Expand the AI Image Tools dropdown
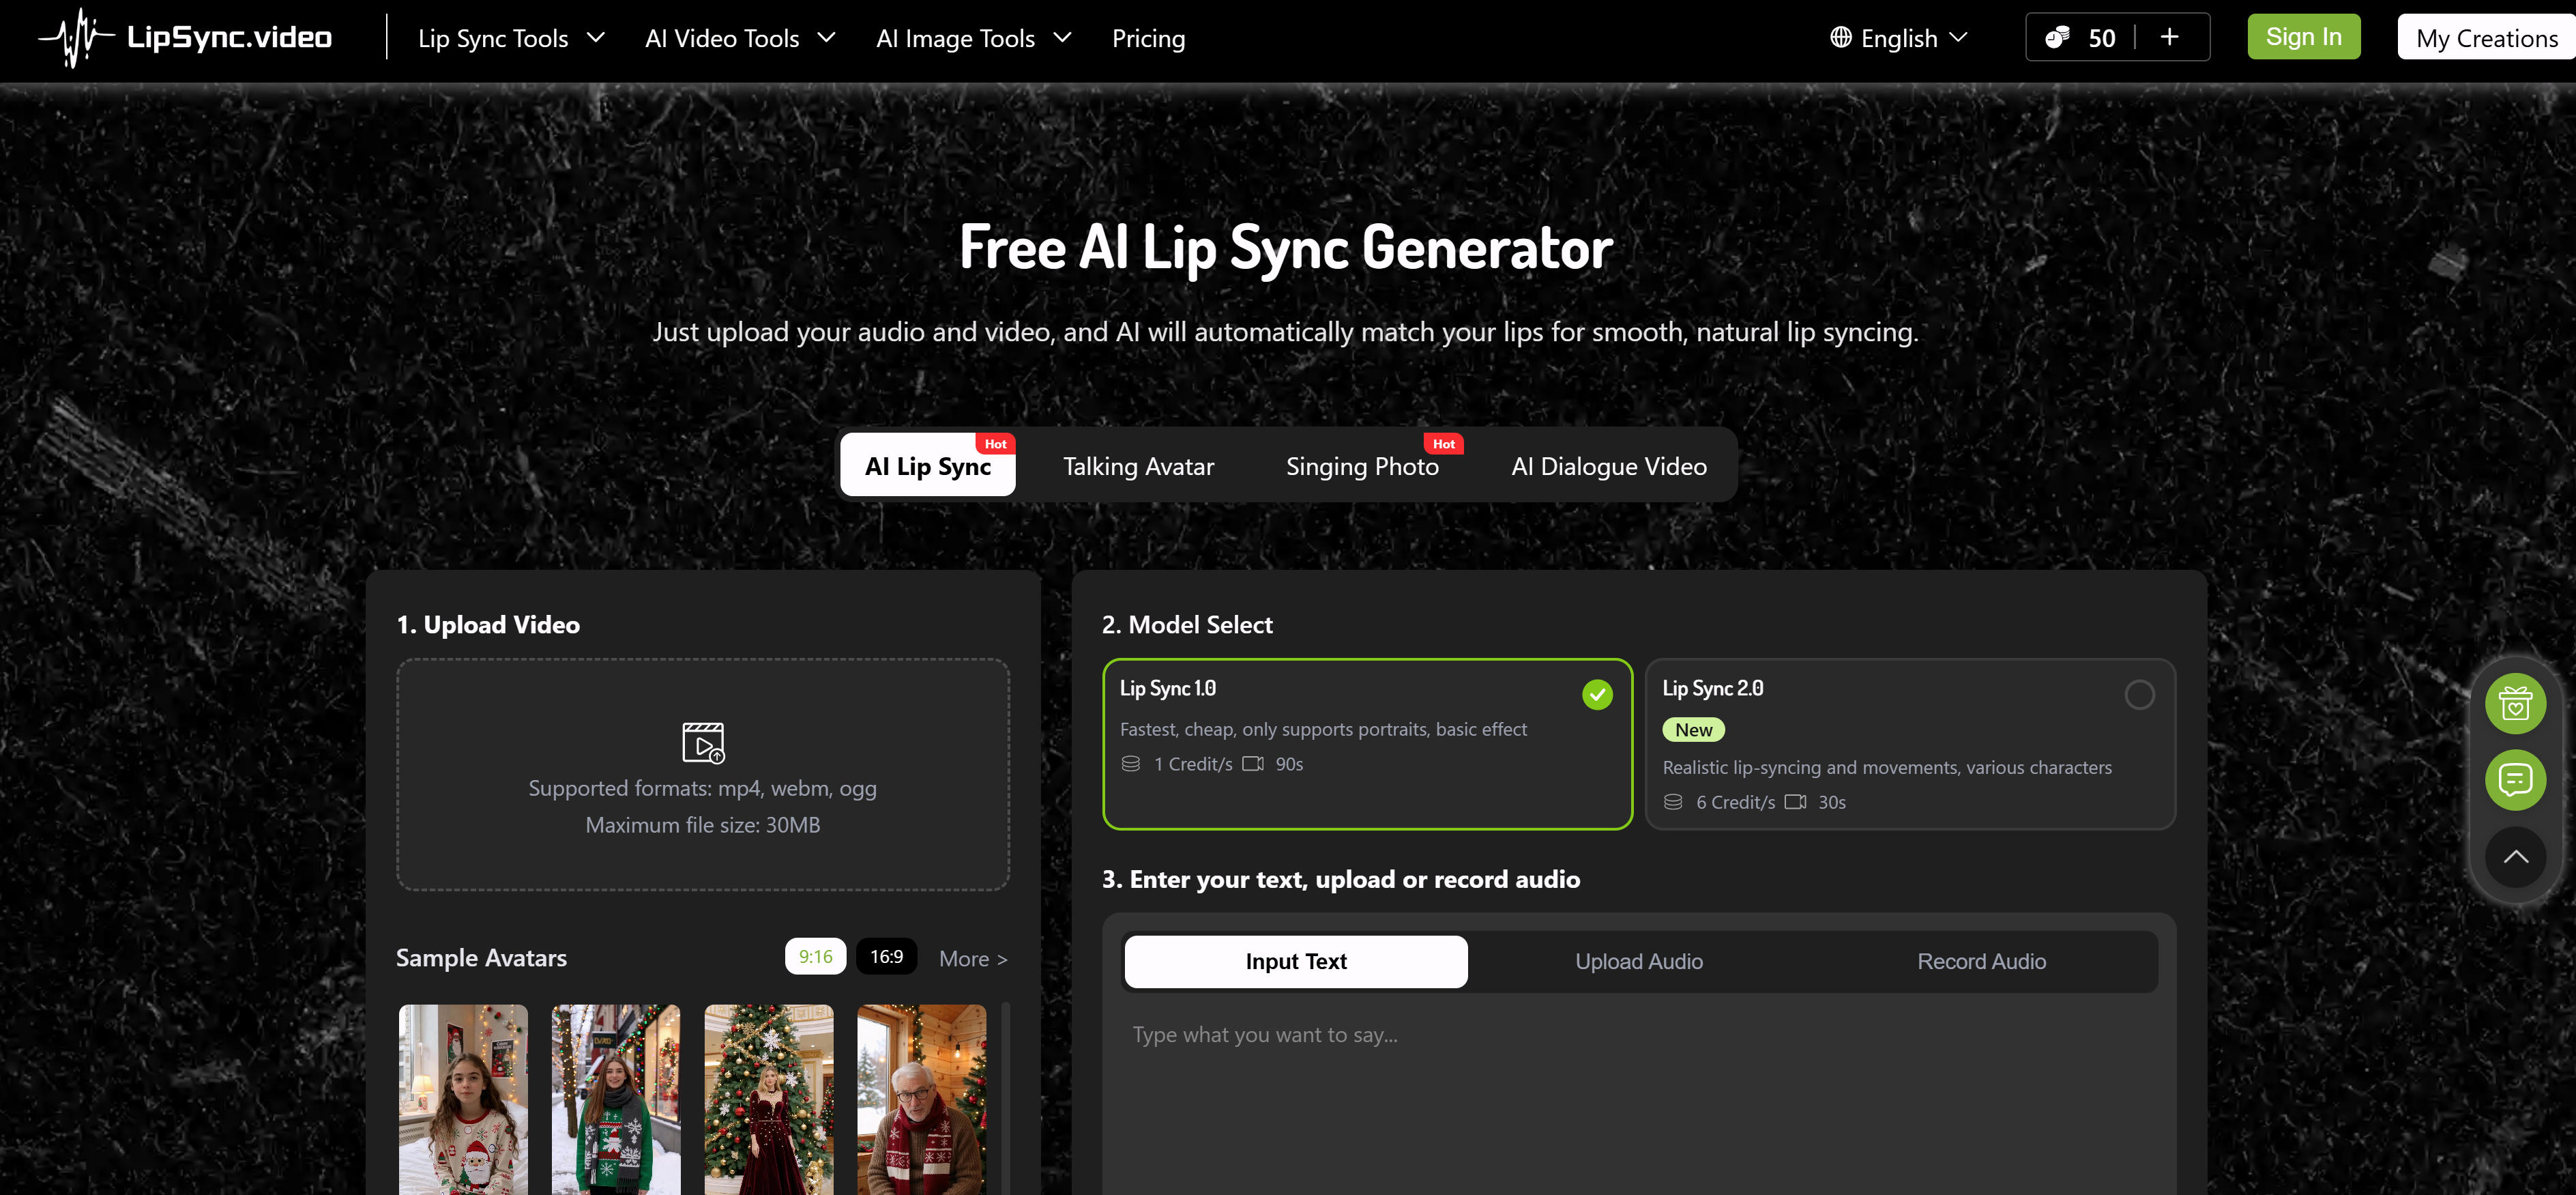Screen dimensions: 2576x1195 pyautogui.click(x=972, y=39)
